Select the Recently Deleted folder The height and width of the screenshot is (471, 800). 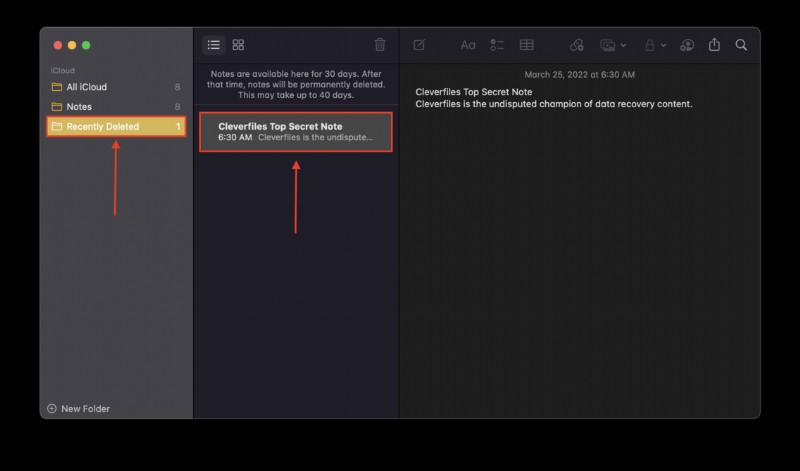coord(116,127)
